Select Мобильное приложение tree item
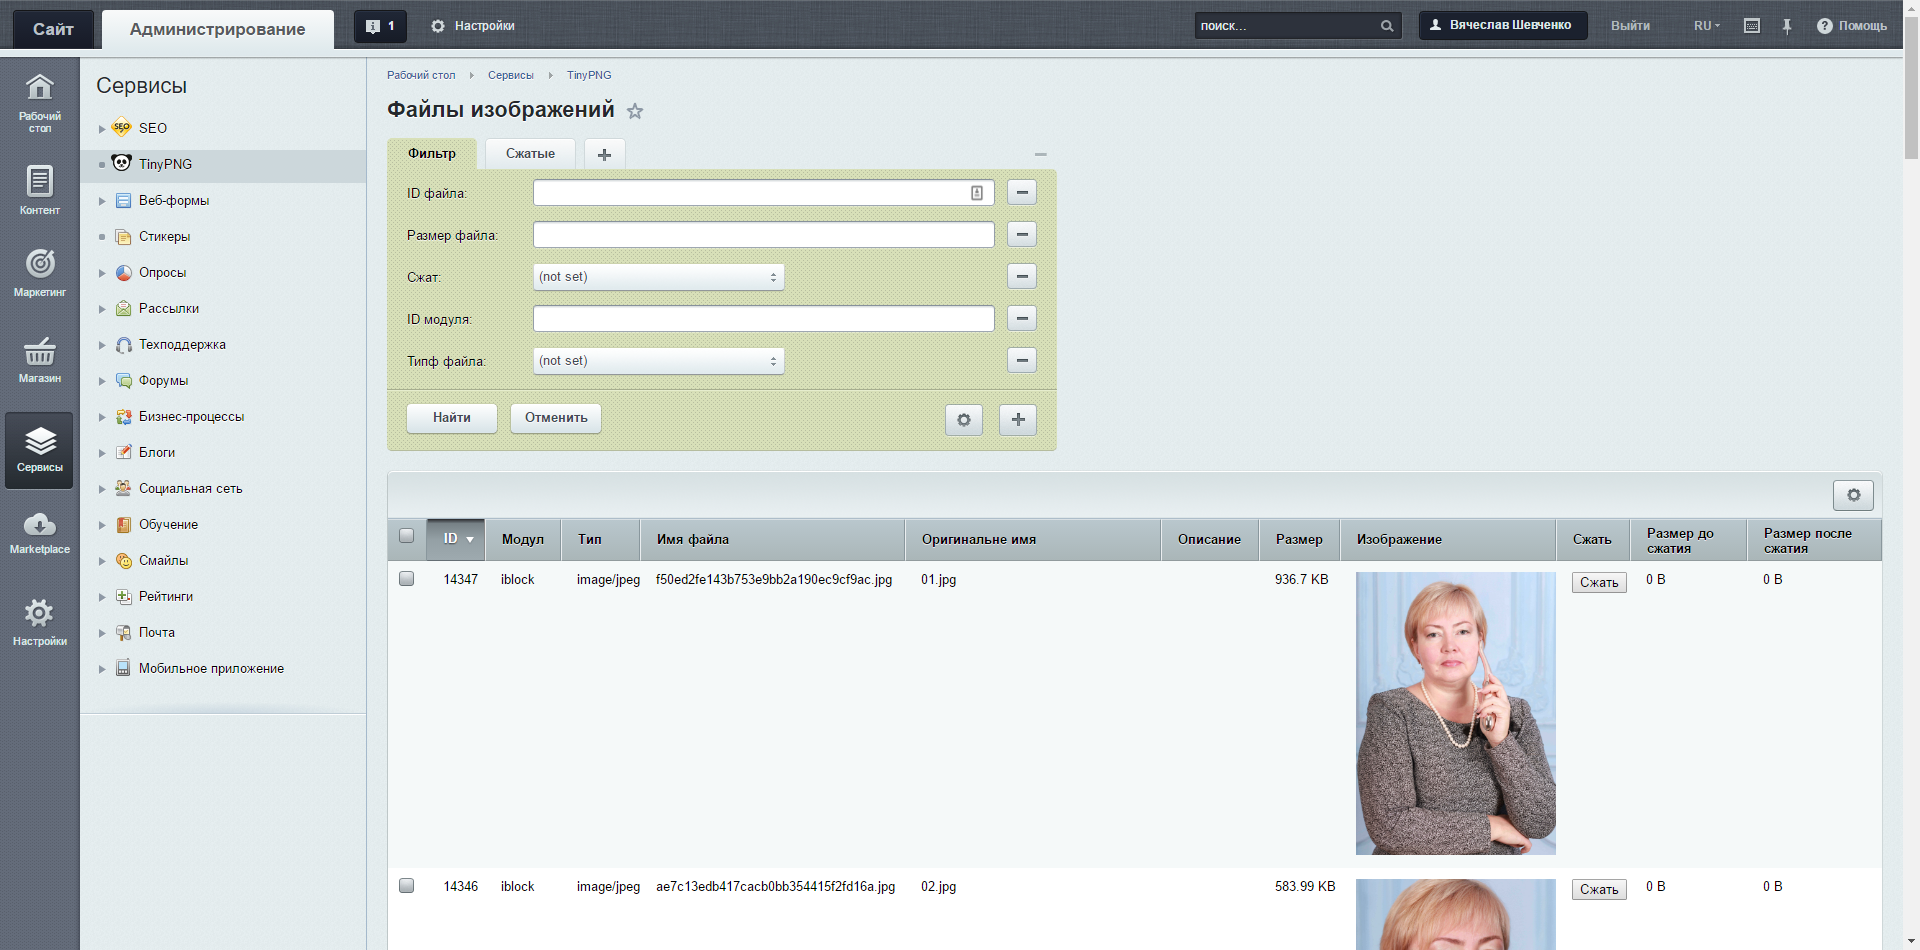This screenshot has height=950, width=1920. pyautogui.click(x=211, y=669)
